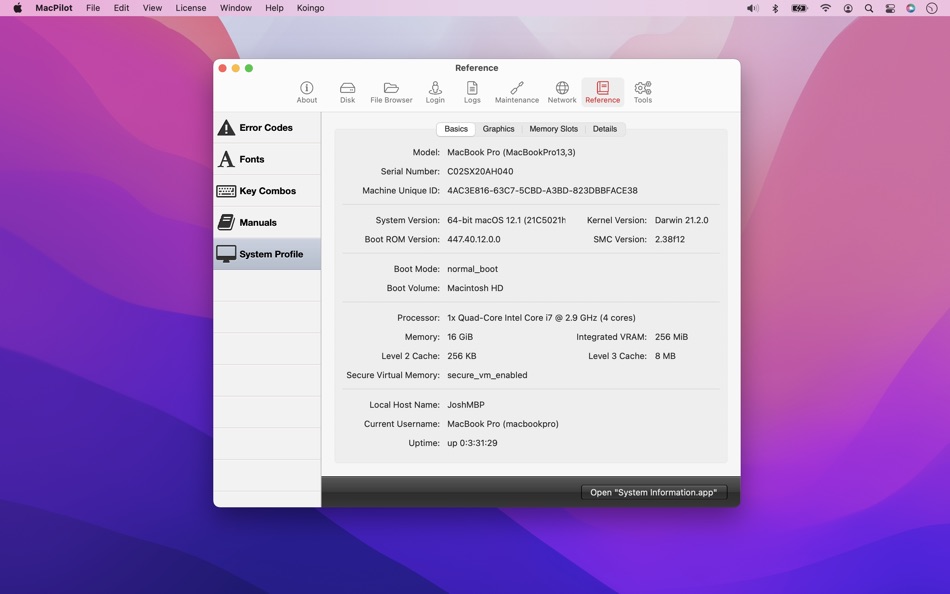Screen dimensions: 950x594
Task: Click Open "System Information.app" button
Action: tap(654, 492)
